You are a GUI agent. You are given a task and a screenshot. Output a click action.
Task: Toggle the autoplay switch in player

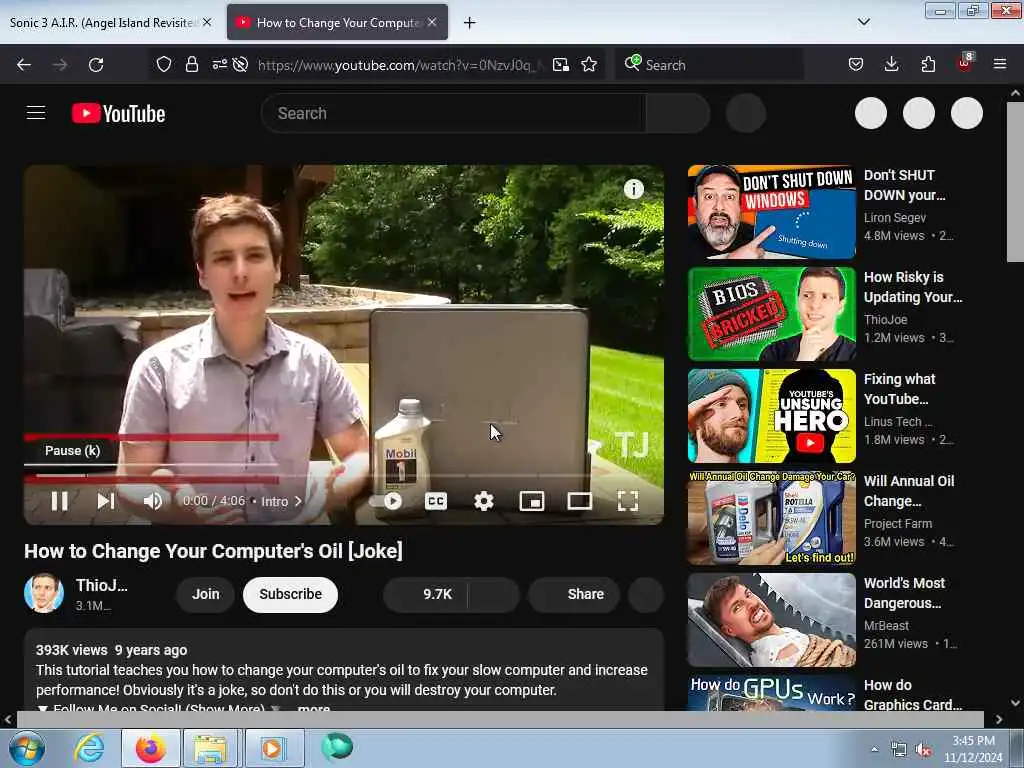pos(387,501)
